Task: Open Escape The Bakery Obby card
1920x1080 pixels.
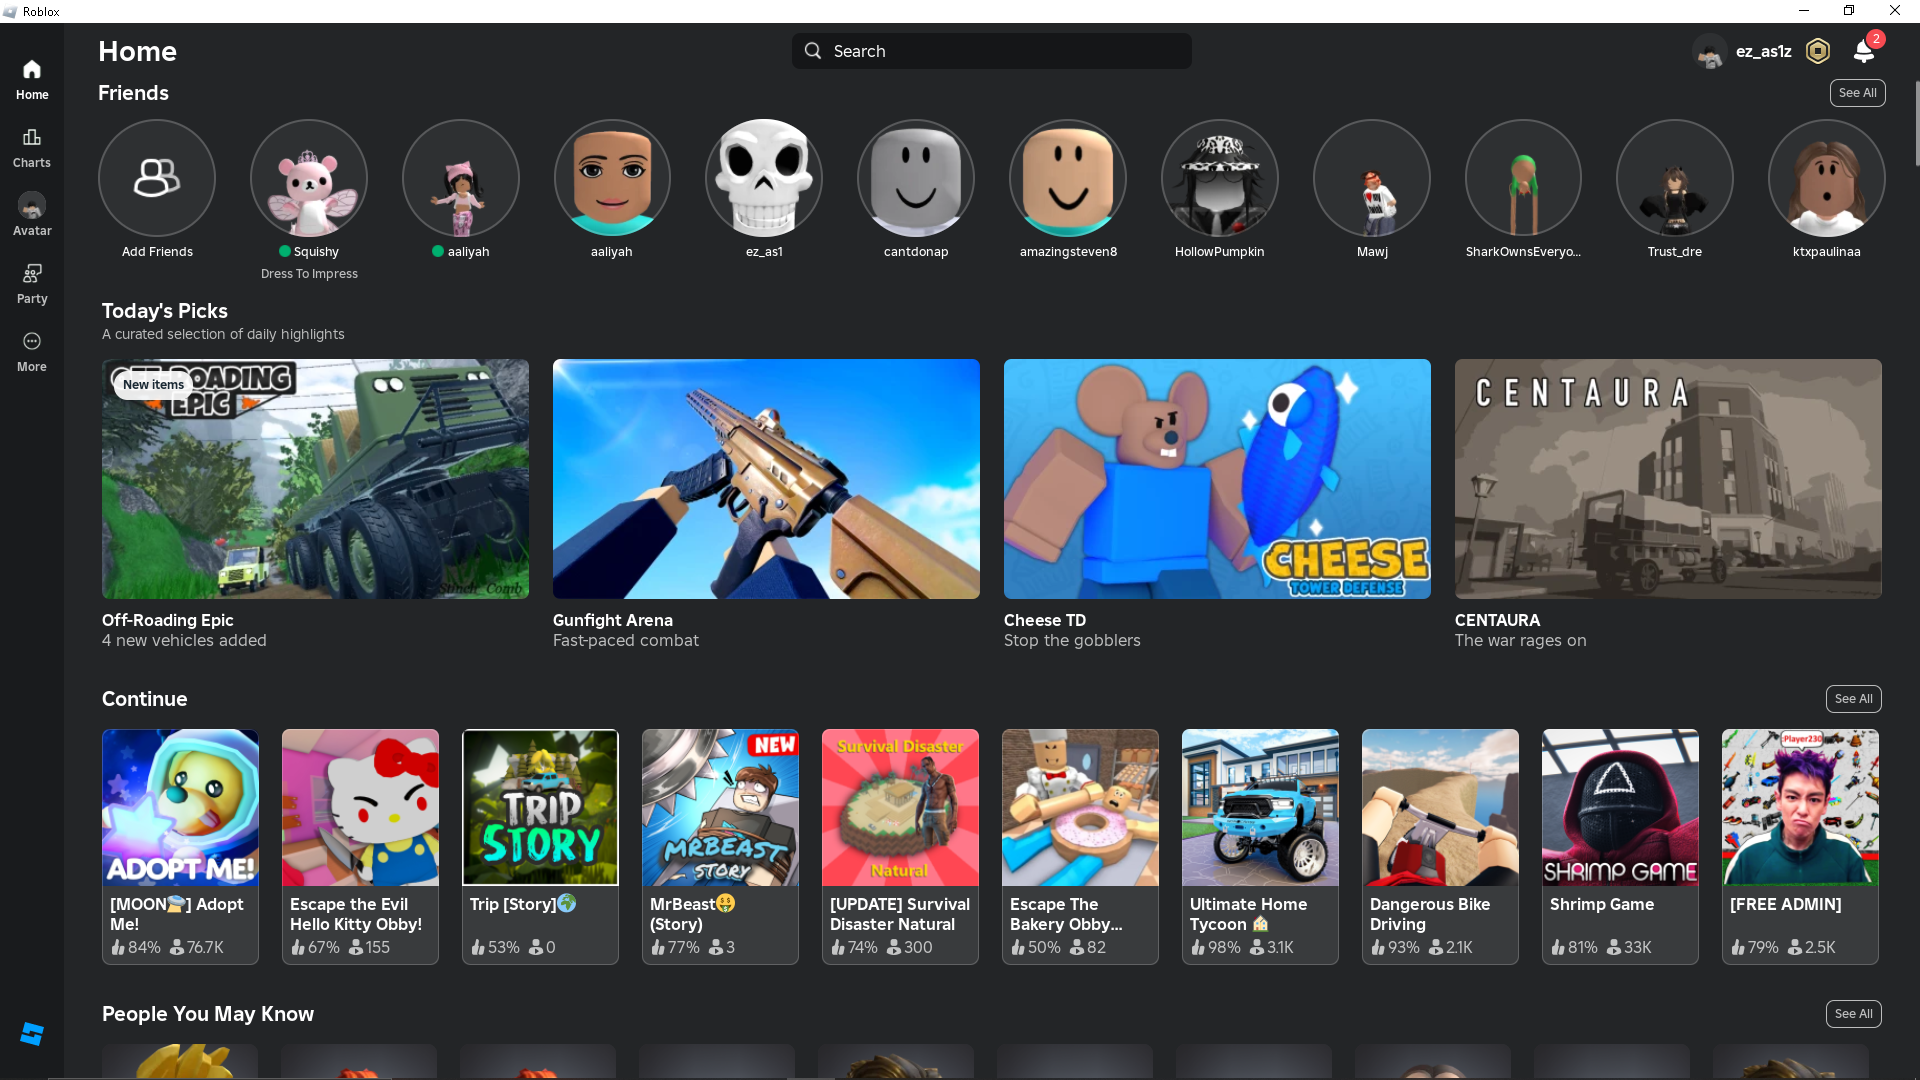Action: click(1080, 846)
